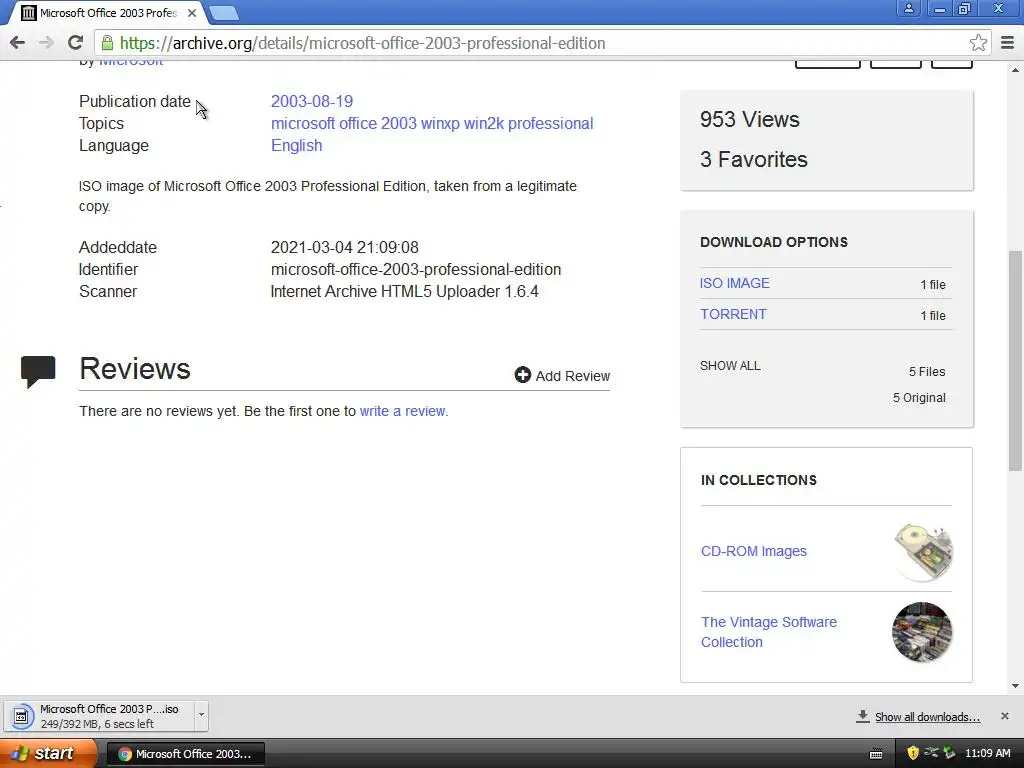Bookmark this page with the star icon
This screenshot has width=1024, height=768.
point(978,43)
